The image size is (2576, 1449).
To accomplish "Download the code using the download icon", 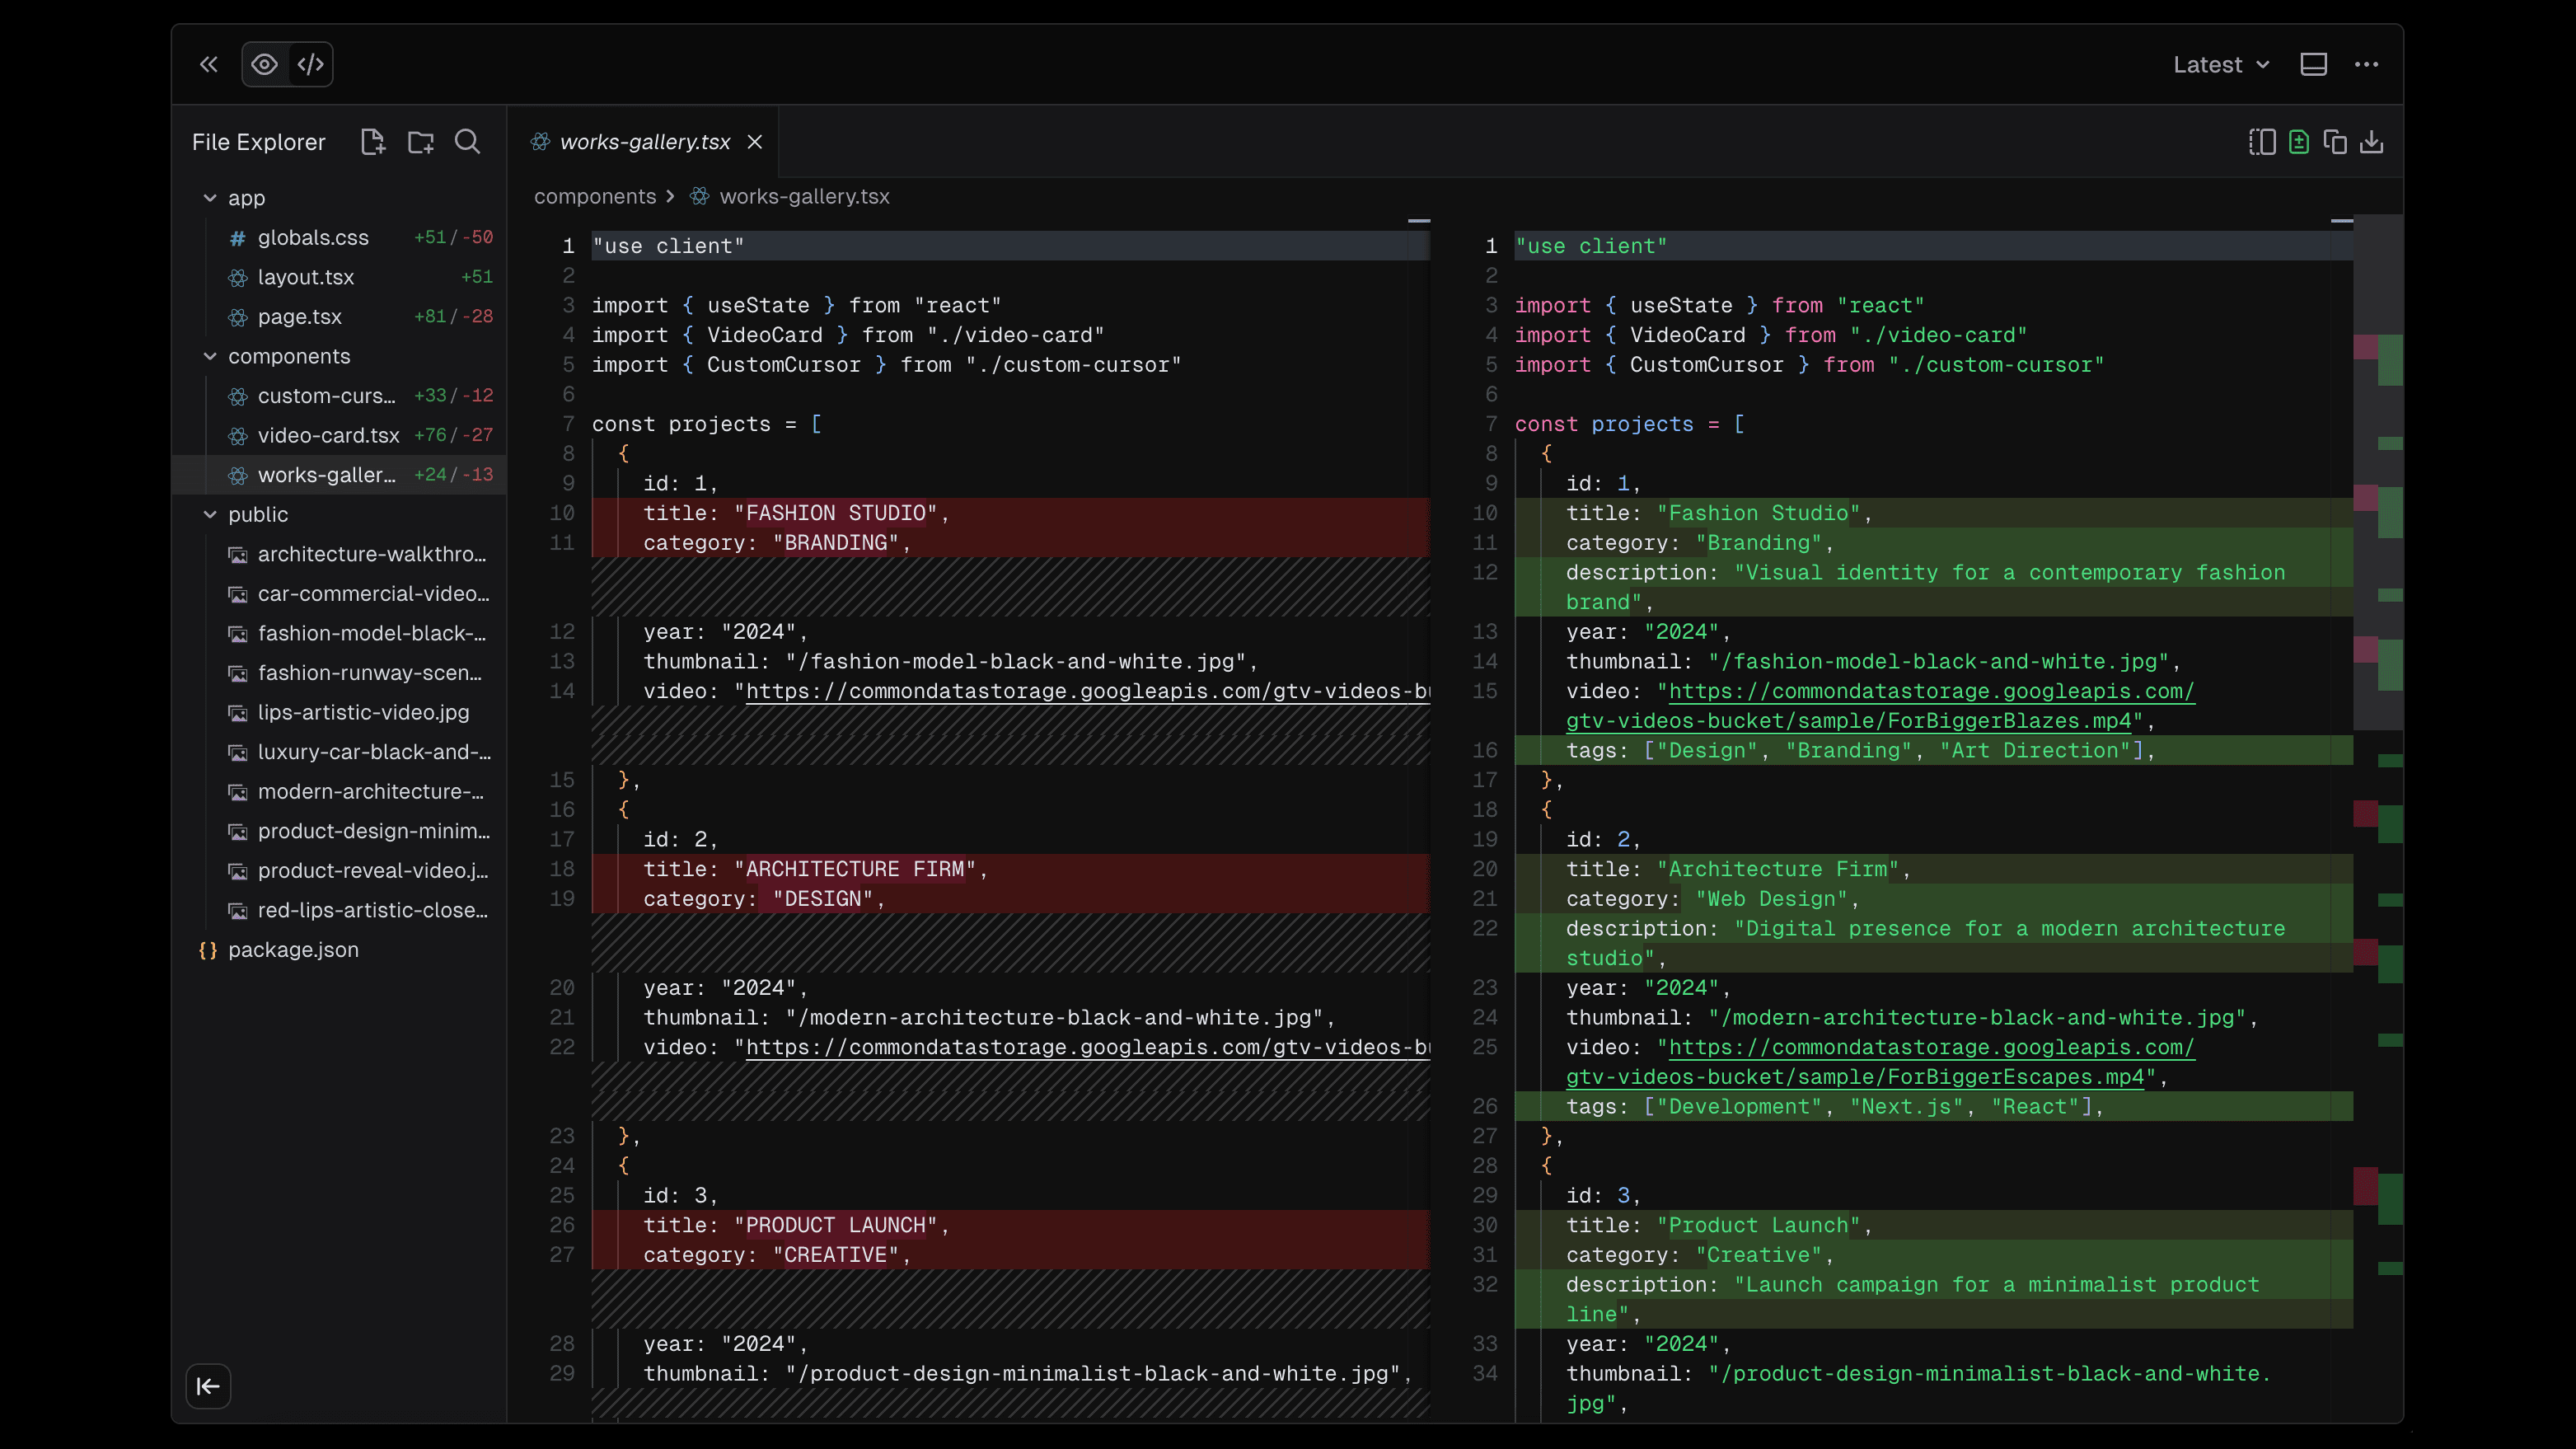I will click(2373, 141).
